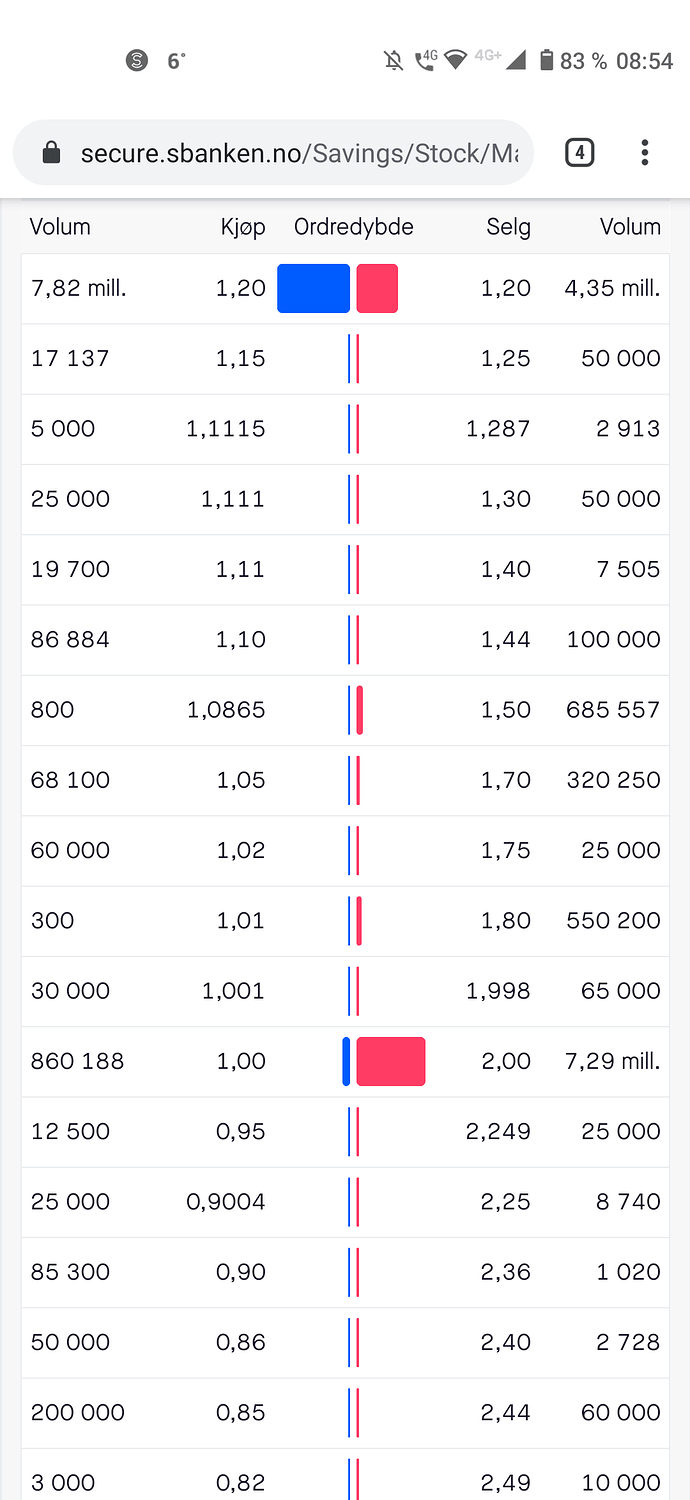Tap the padlock site security icon
The height and width of the screenshot is (1500, 690).
(x=51, y=153)
